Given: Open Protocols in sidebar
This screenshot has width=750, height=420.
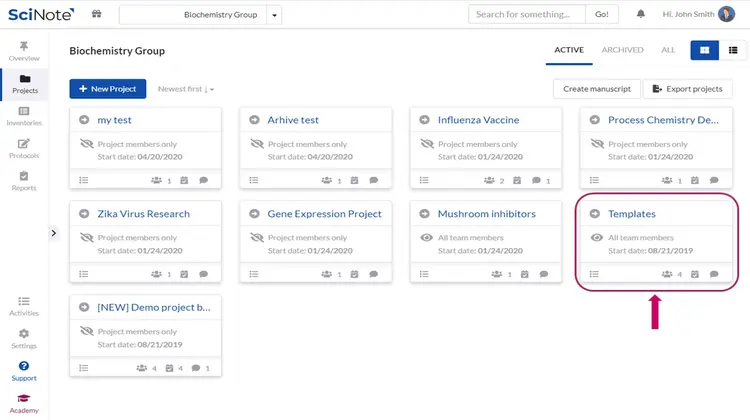Looking at the screenshot, I should (x=24, y=149).
